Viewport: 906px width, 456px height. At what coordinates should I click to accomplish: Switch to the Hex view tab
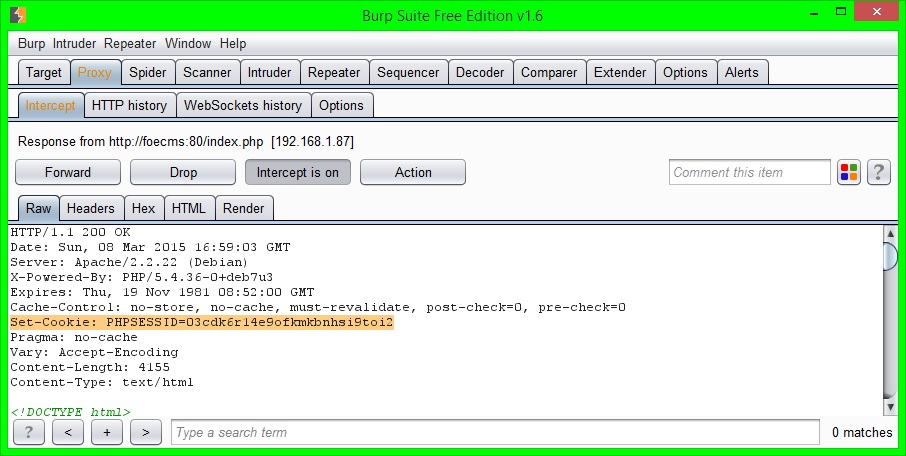coord(143,209)
